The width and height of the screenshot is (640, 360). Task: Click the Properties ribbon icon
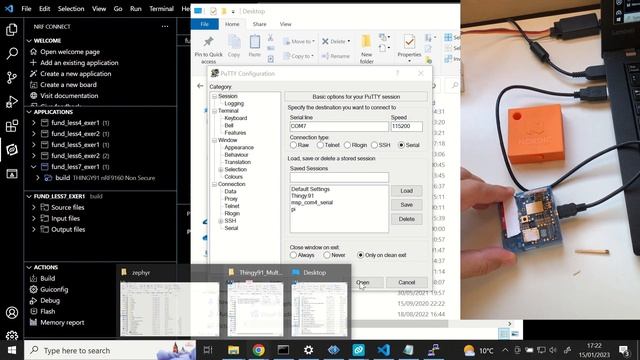[x=409, y=42]
